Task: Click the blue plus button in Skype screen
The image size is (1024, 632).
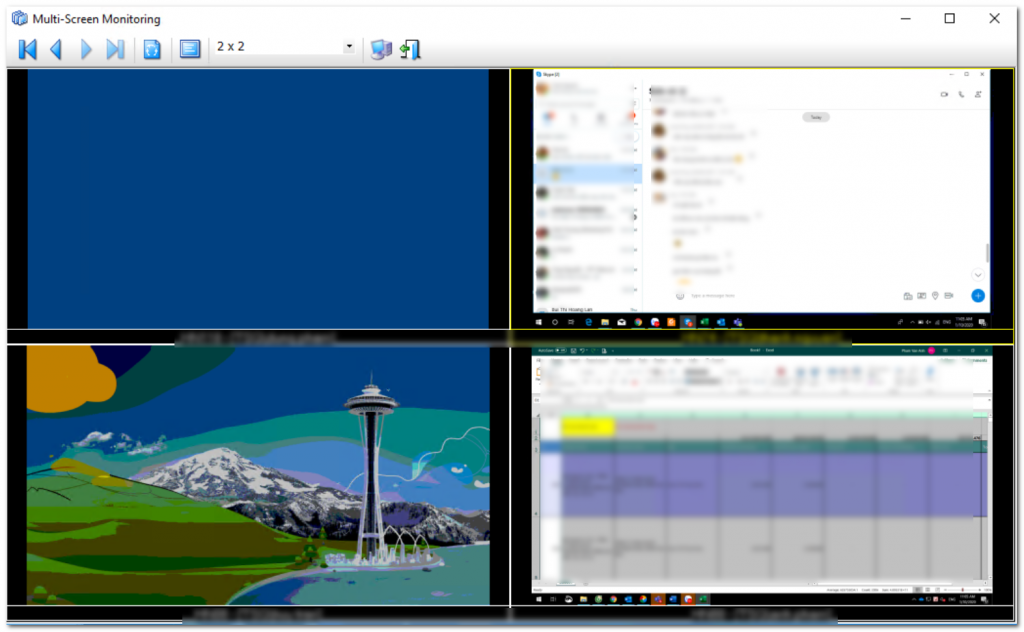Action: click(x=978, y=296)
